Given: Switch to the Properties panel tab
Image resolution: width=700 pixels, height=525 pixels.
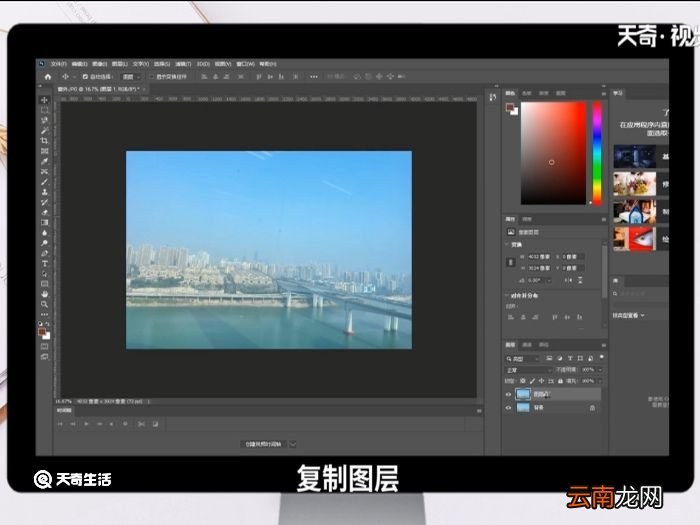Looking at the screenshot, I should click(510, 219).
